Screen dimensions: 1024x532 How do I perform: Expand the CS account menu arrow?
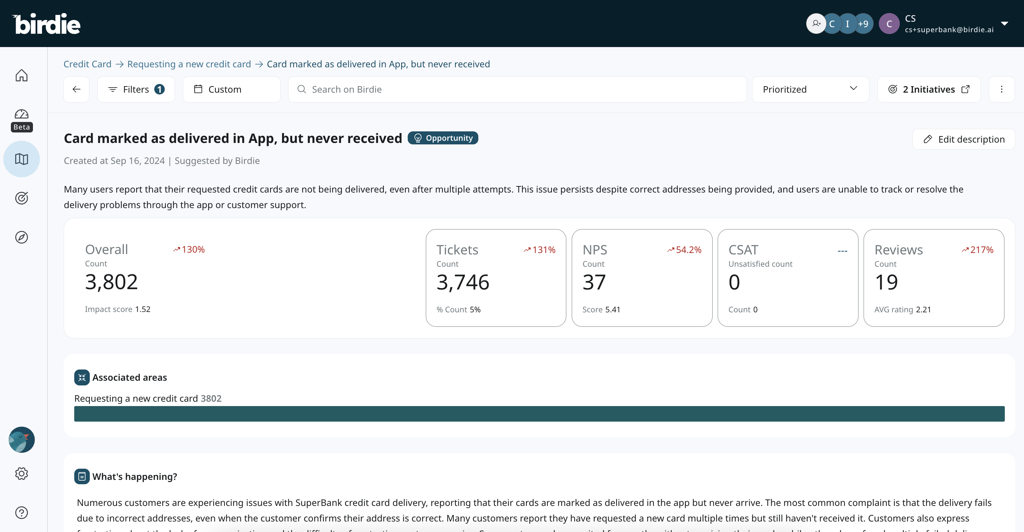(1004, 24)
